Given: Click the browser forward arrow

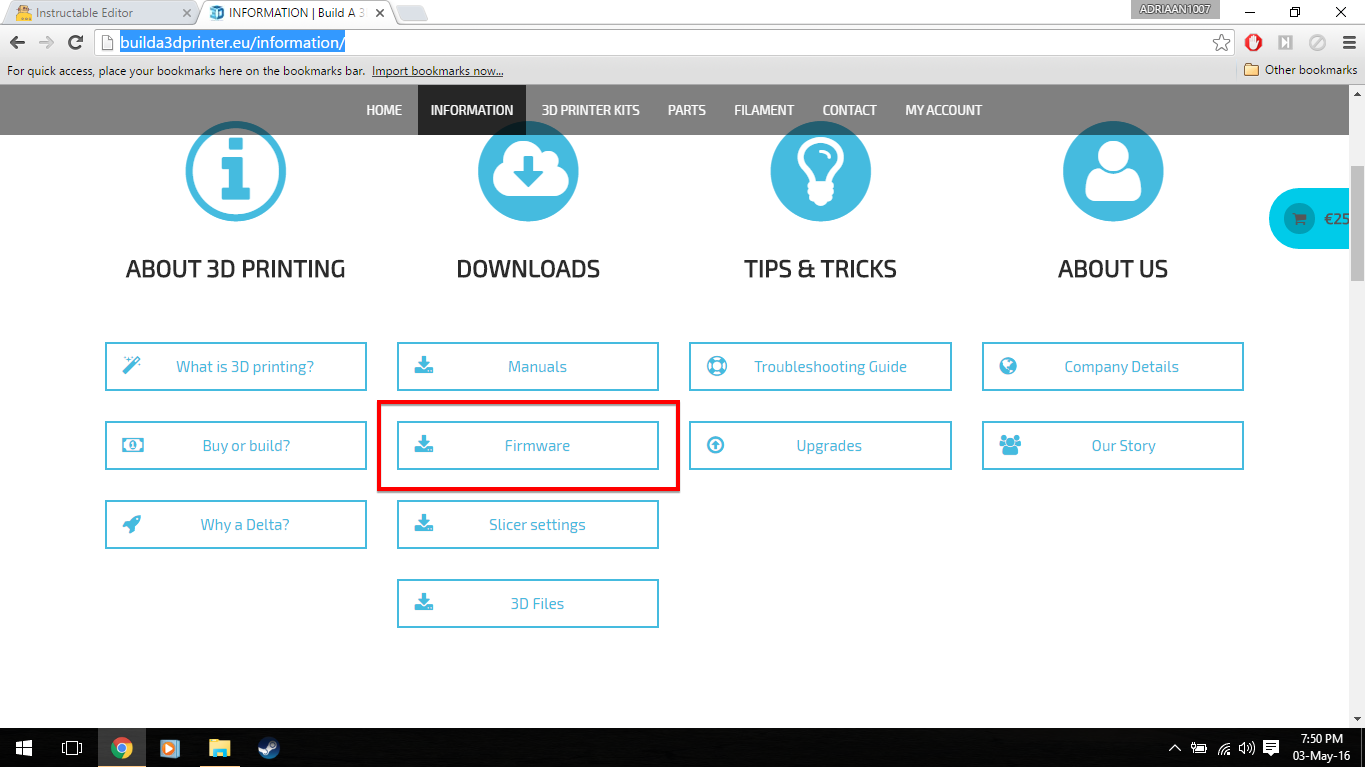Looking at the screenshot, I should point(46,42).
